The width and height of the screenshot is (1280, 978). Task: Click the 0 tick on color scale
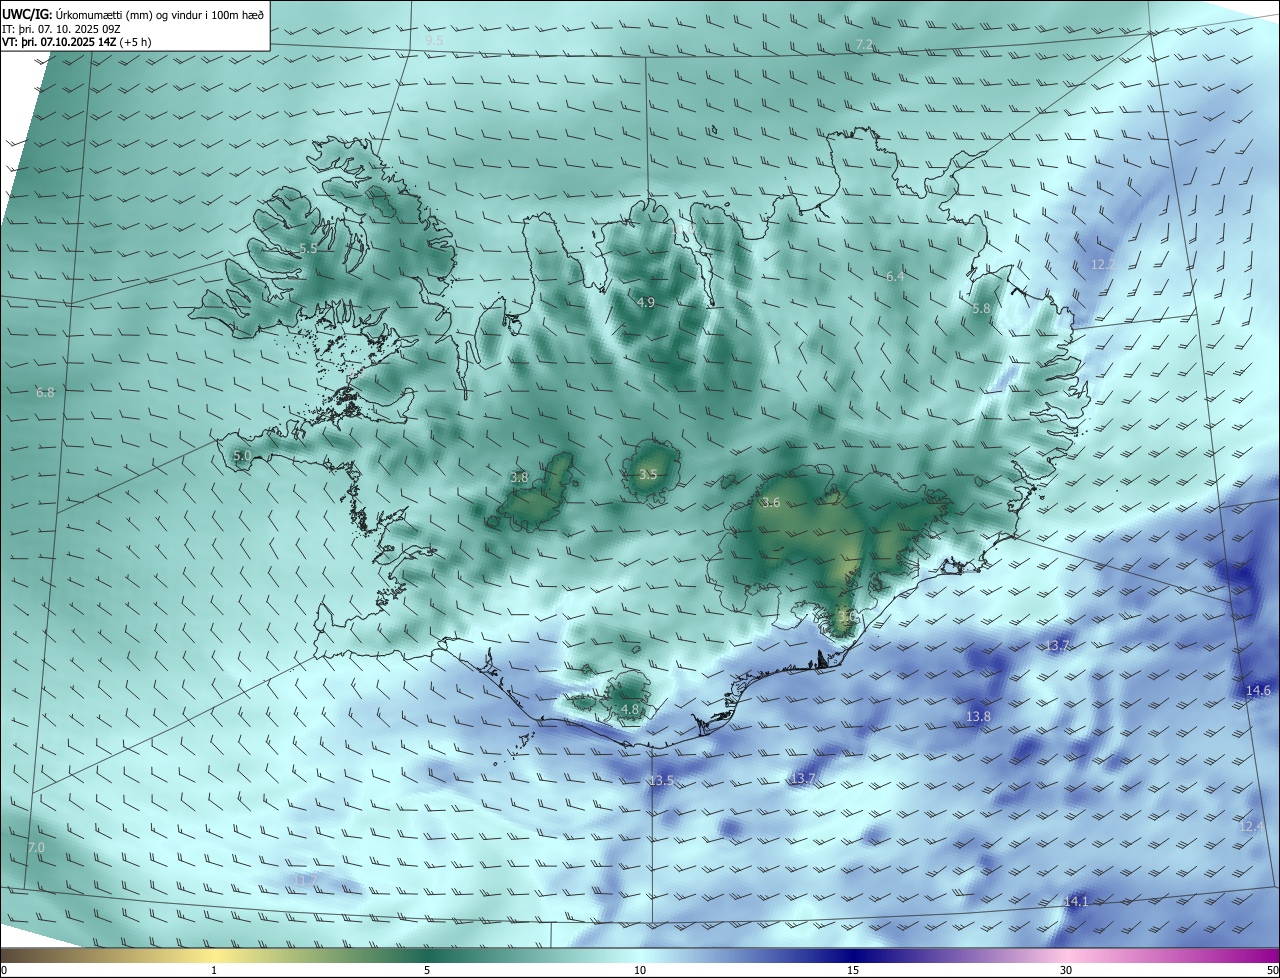tap(4, 970)
